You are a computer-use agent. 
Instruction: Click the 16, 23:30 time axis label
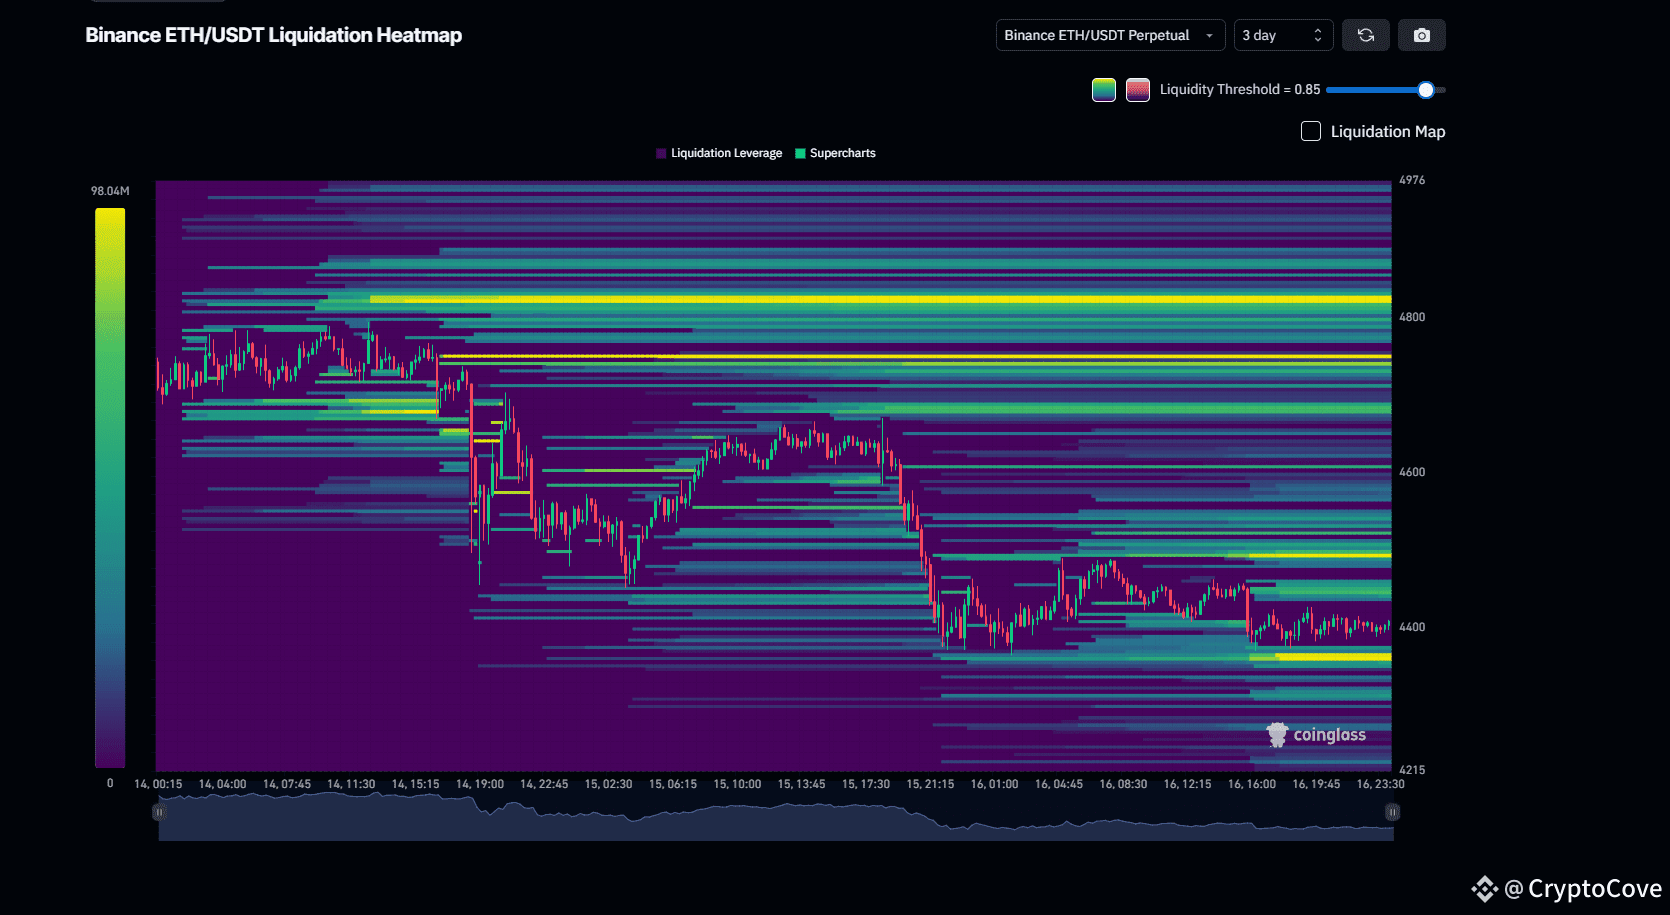1380,784
